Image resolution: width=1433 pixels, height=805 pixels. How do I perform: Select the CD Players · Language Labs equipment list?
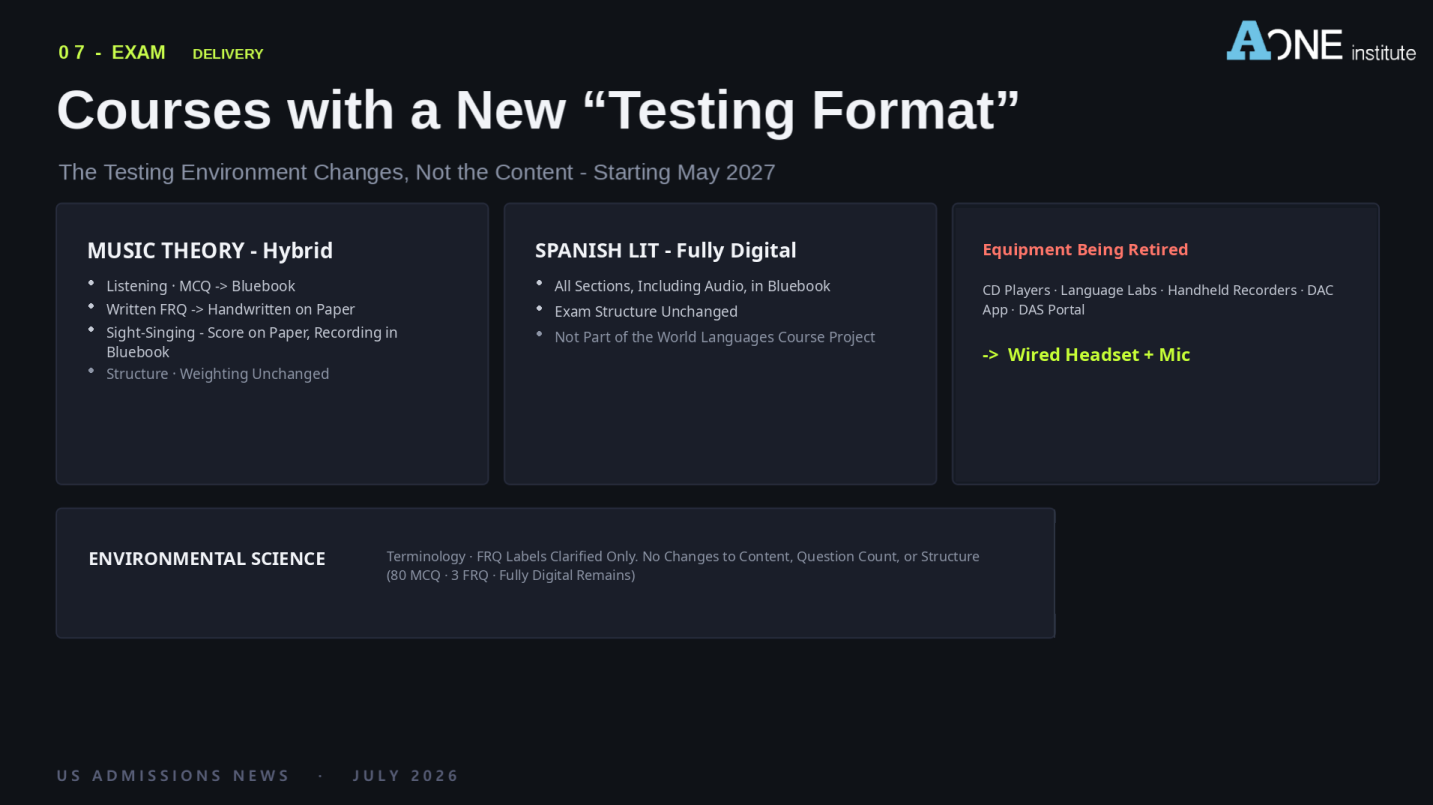(x=1158, y=300)
